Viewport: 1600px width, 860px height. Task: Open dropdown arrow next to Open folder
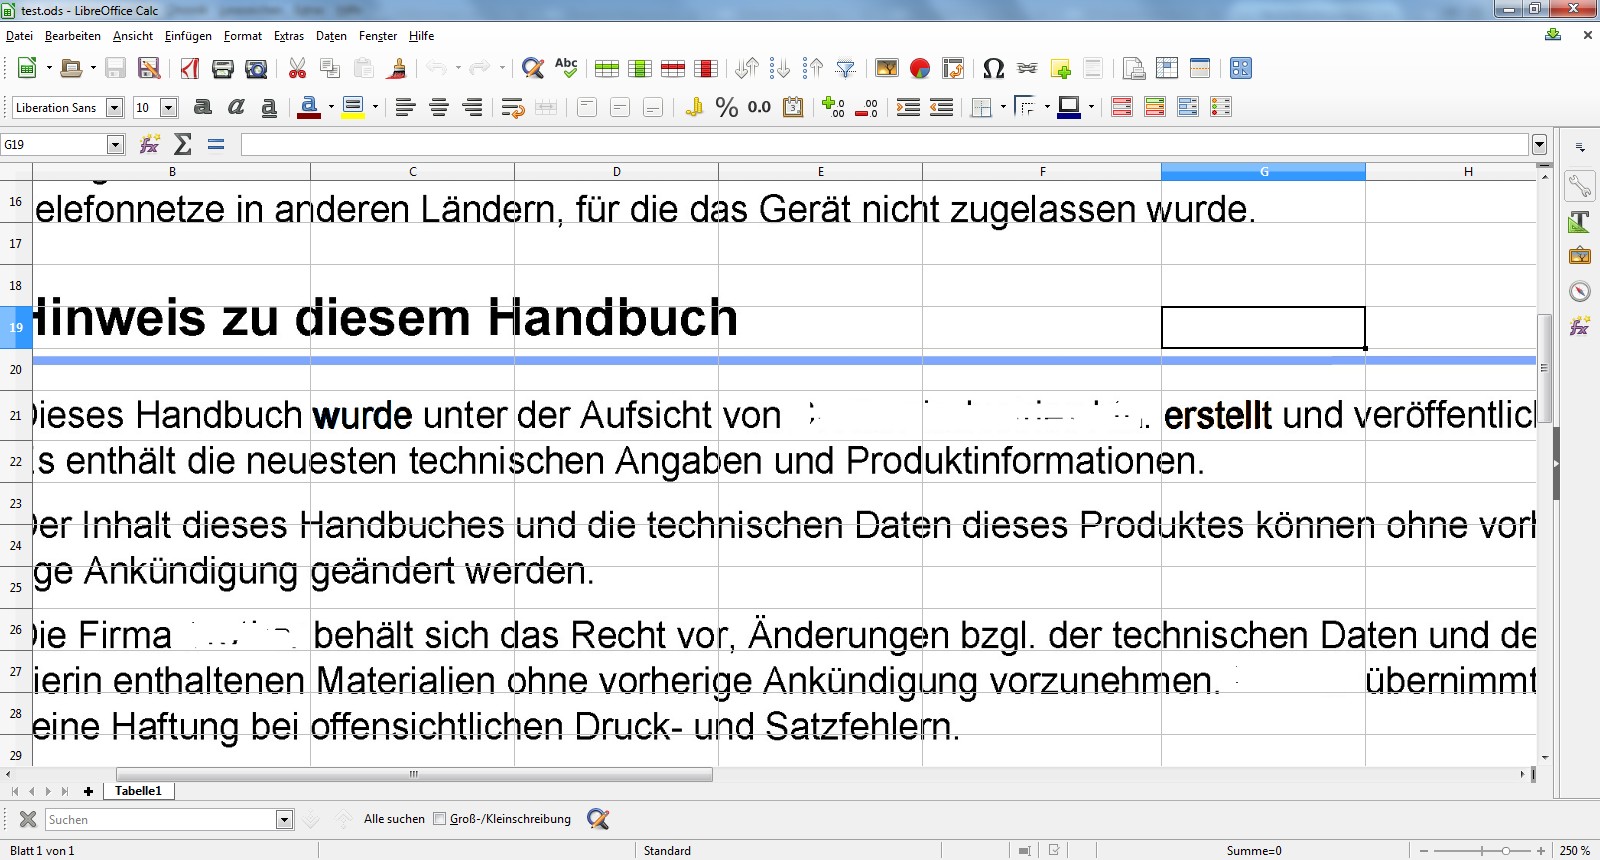[93, 68]
